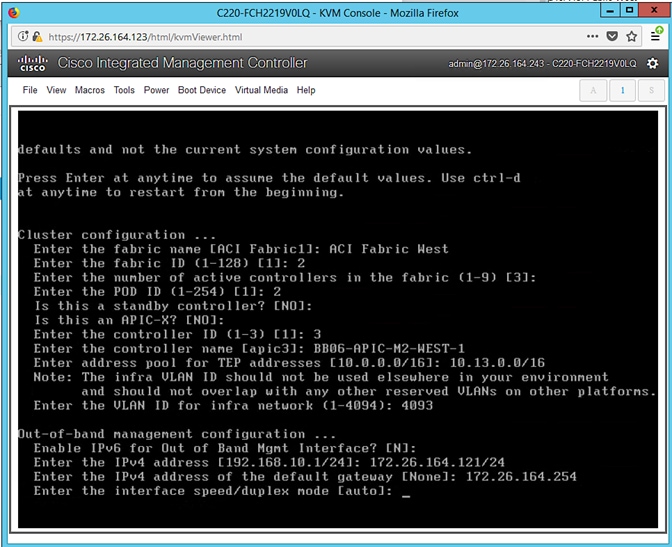Click the IPv4 address '172.26.164.121/24'
The width and height of the screenshot is (672, 547).
pos(437,462)
